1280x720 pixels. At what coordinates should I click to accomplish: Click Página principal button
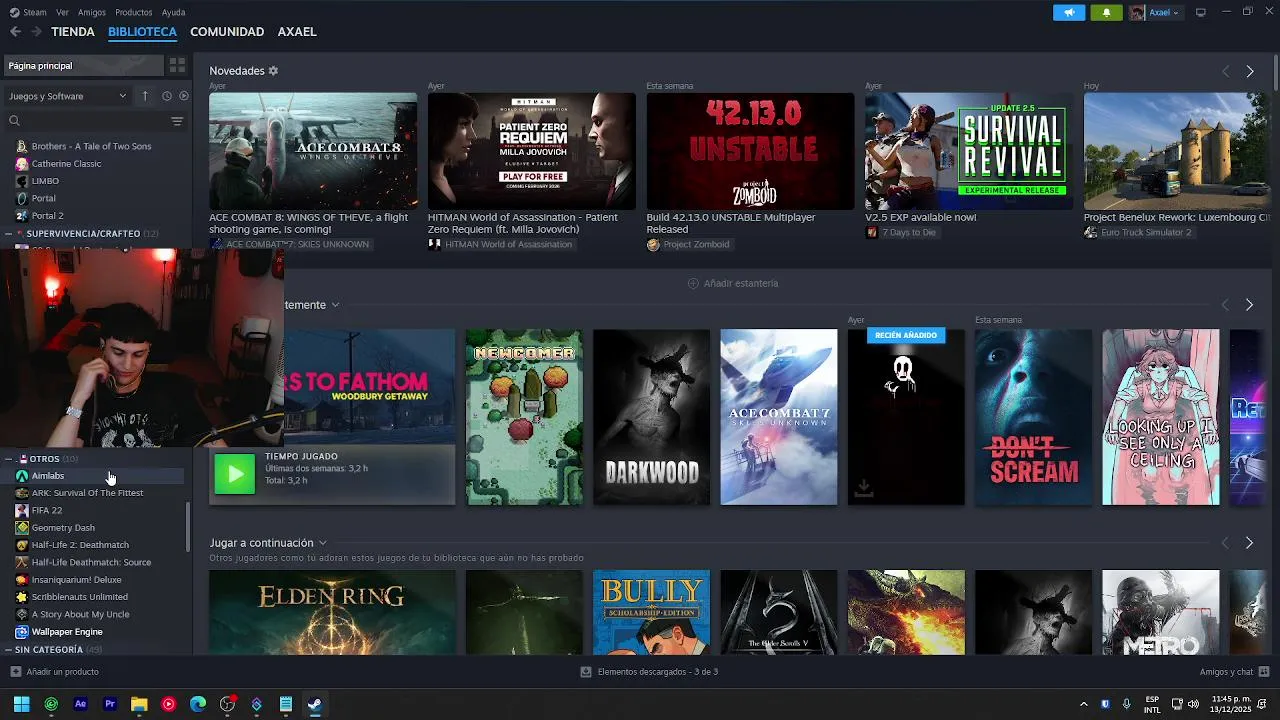point(84,65)
